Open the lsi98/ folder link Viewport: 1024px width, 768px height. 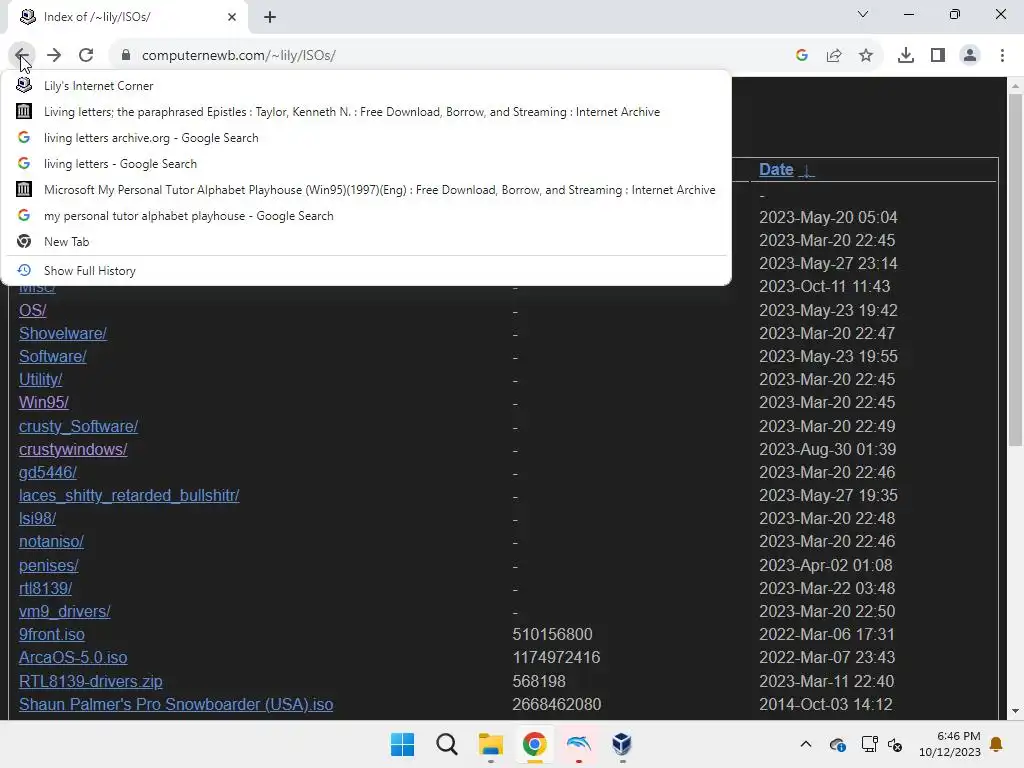(37, 519)
